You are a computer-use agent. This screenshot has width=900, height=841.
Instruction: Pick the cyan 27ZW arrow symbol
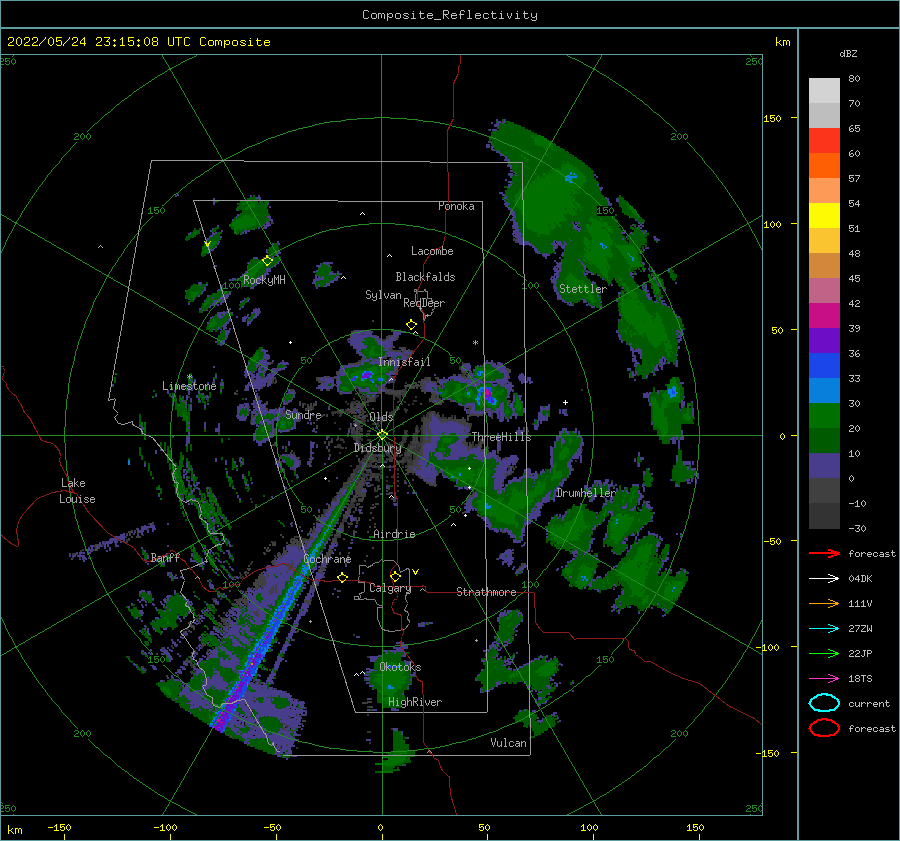click(824, 629)
